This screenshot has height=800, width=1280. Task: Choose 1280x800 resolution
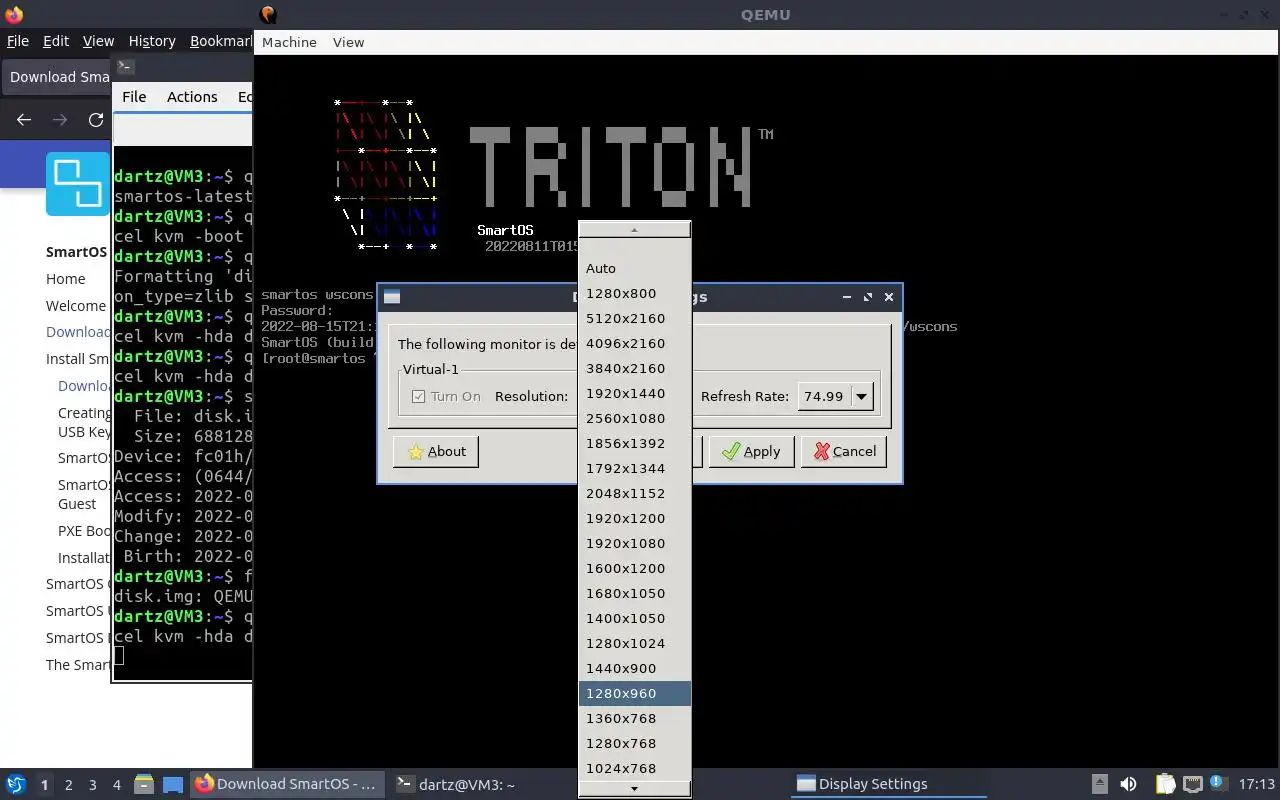pos(634,293)
